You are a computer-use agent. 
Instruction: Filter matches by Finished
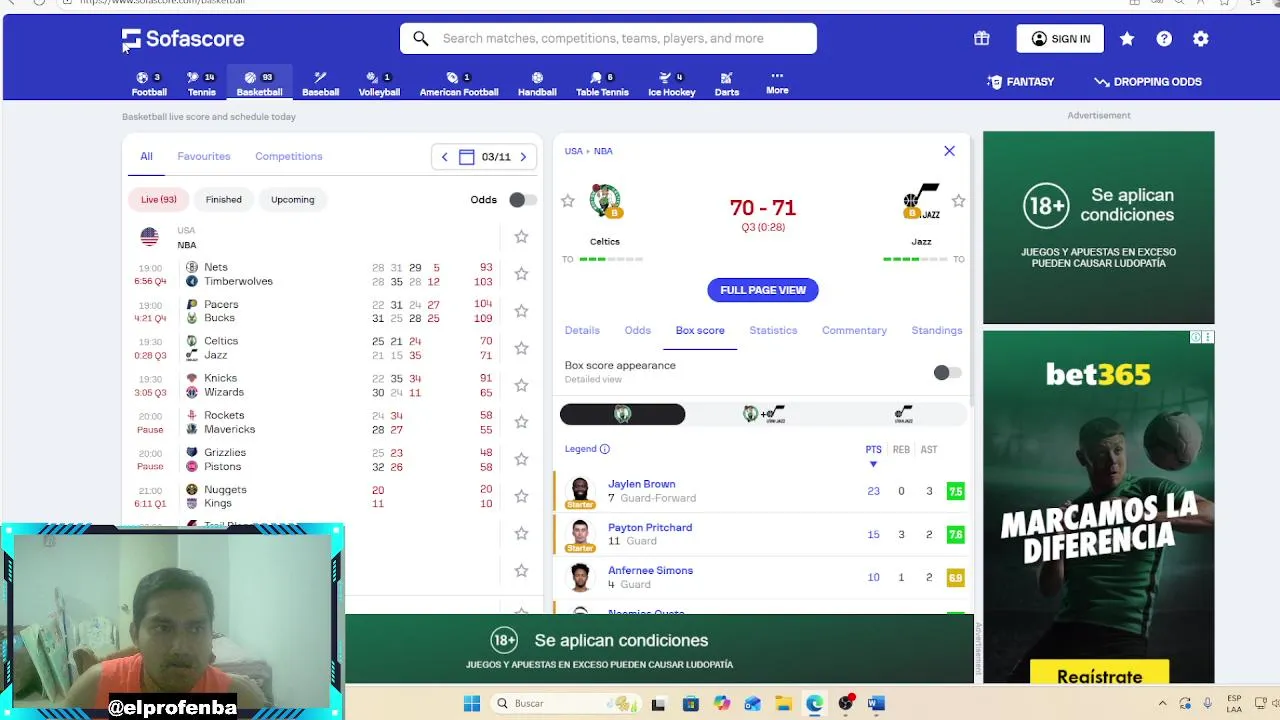coord(223,199)
